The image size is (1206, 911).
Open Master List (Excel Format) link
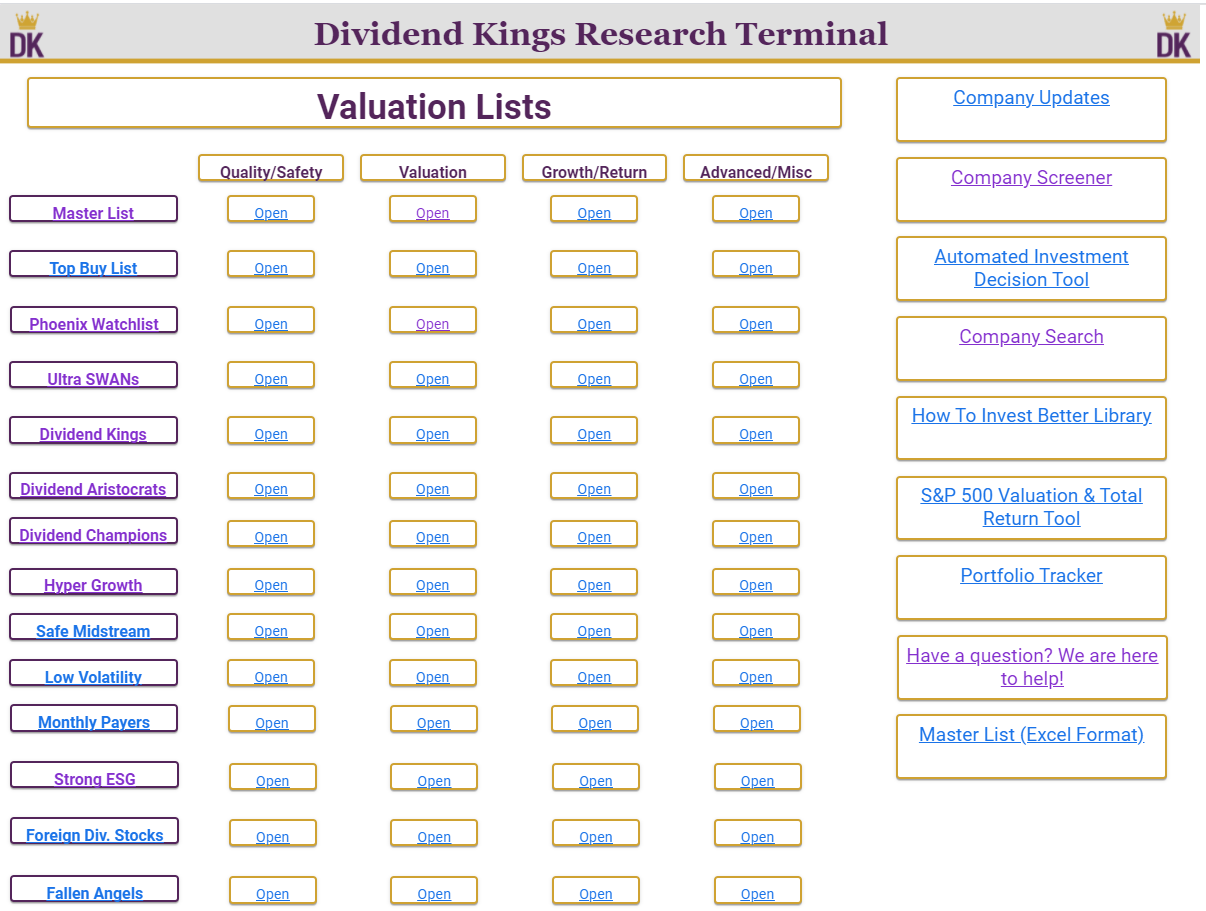click(1031, 735)
